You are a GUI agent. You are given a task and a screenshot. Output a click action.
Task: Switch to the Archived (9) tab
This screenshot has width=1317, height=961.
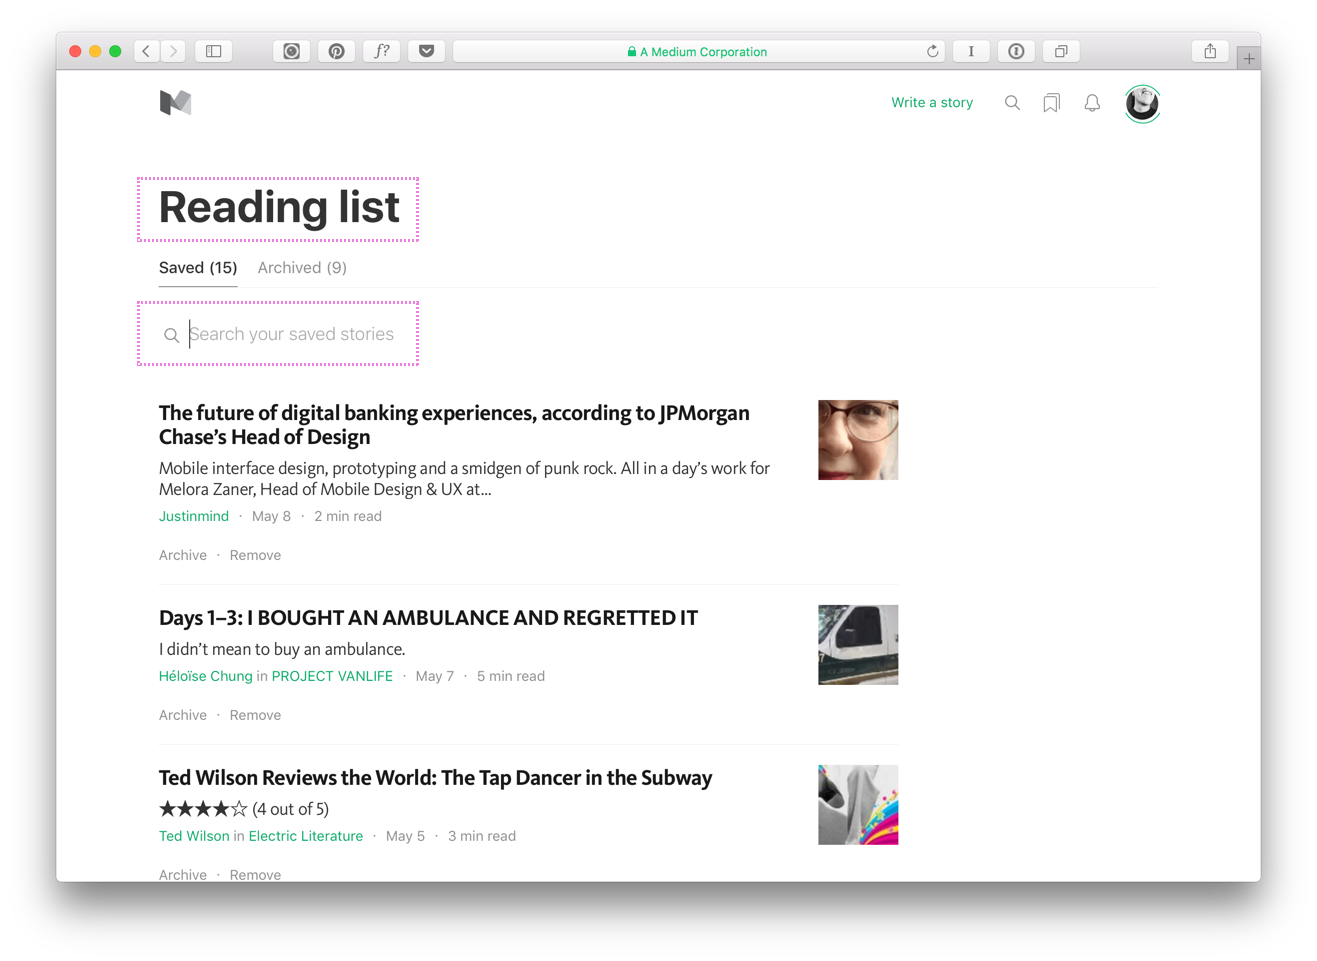302,268
